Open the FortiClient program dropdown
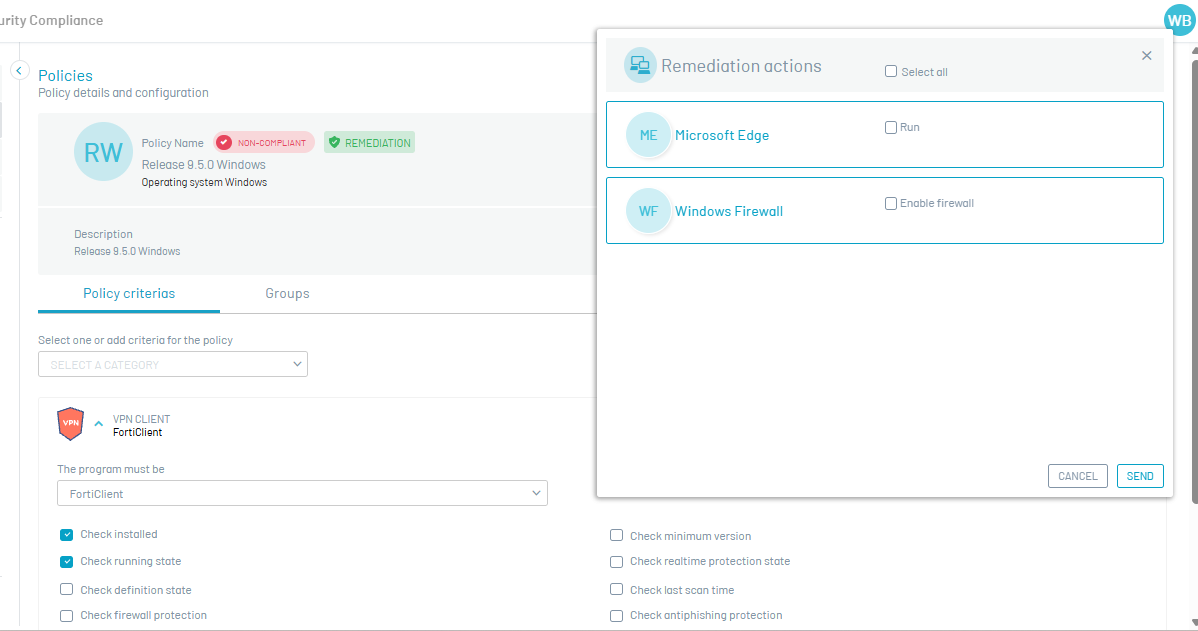 click(302, 493)
